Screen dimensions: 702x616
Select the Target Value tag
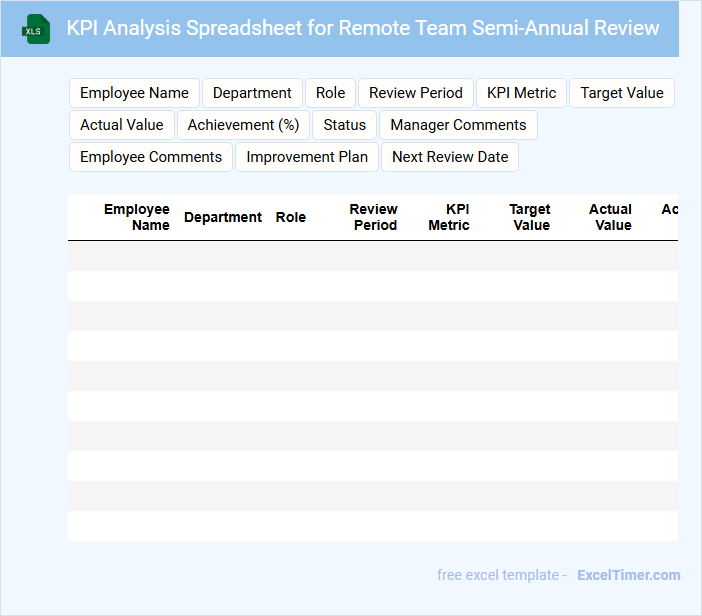(x=621, y=93)
